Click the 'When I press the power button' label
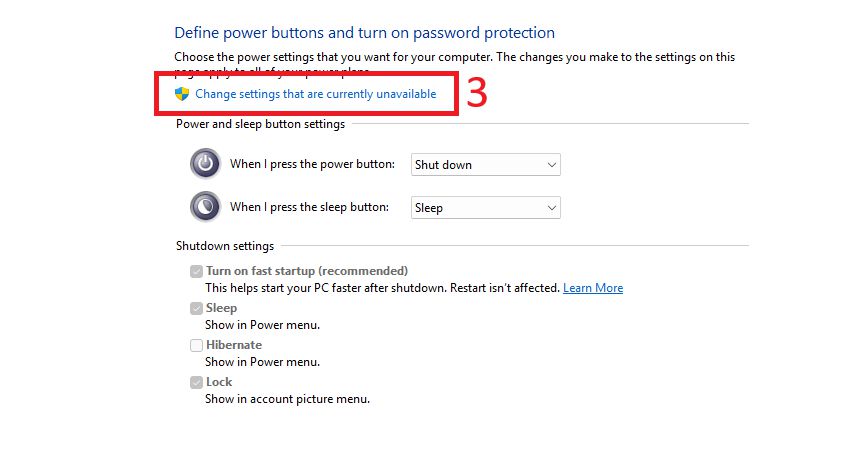This screenshot has height=466, width=853. pyautogui.click(x=312, y=164)
